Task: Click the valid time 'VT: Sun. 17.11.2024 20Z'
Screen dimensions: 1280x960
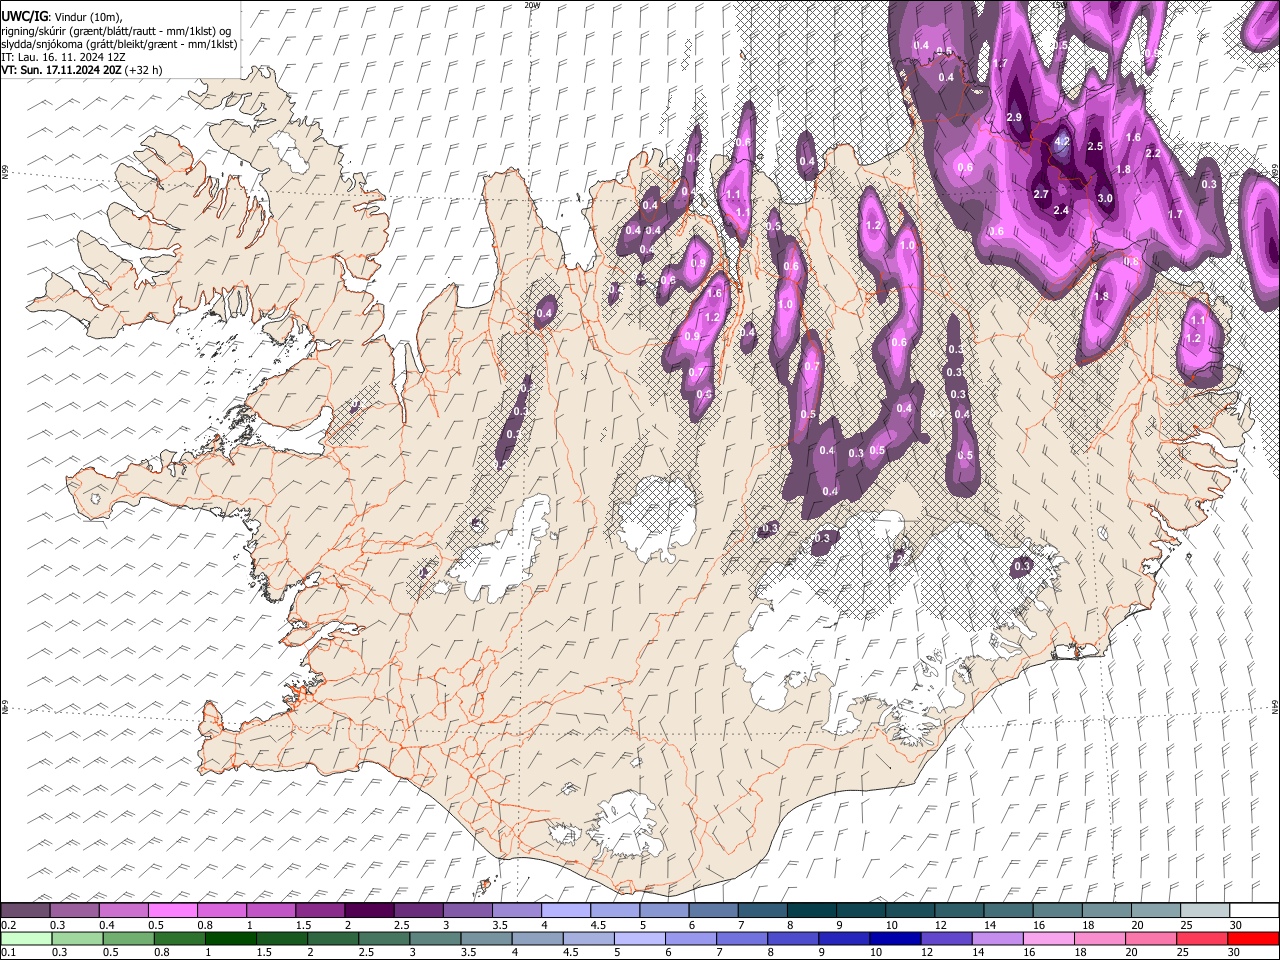Action: [62, 70]
